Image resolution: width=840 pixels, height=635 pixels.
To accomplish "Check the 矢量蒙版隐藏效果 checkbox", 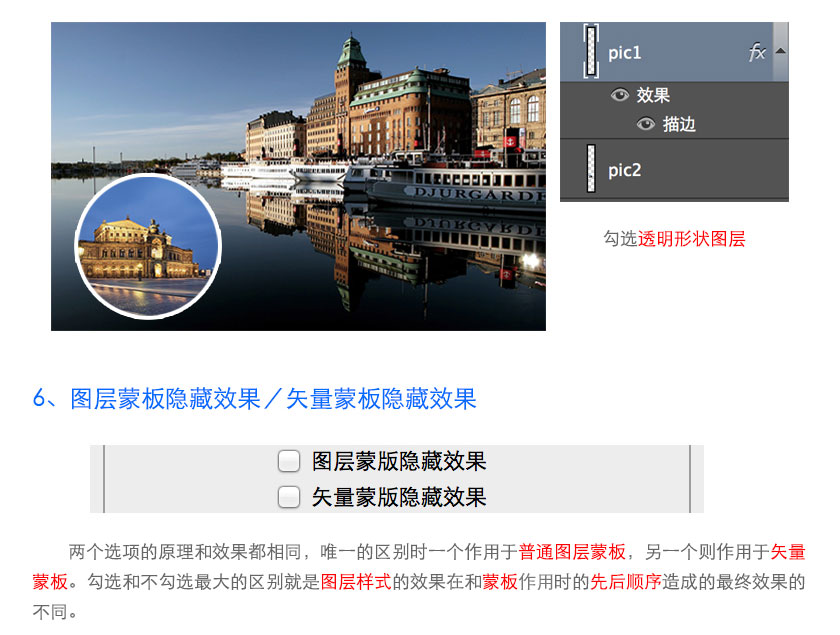I will [x=289, y=497].
